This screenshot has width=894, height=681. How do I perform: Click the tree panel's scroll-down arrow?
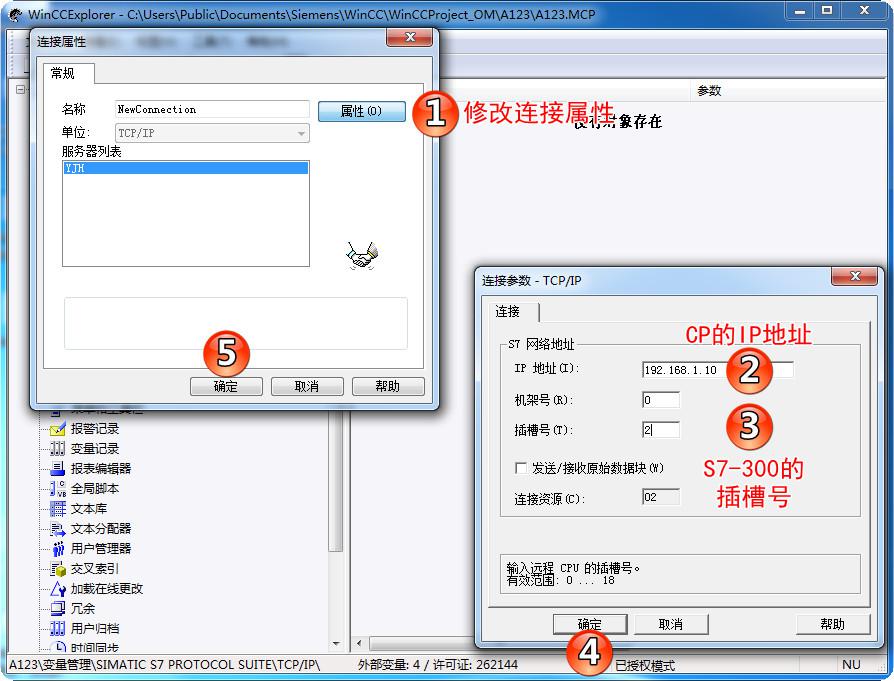click(x=336, y=643)
